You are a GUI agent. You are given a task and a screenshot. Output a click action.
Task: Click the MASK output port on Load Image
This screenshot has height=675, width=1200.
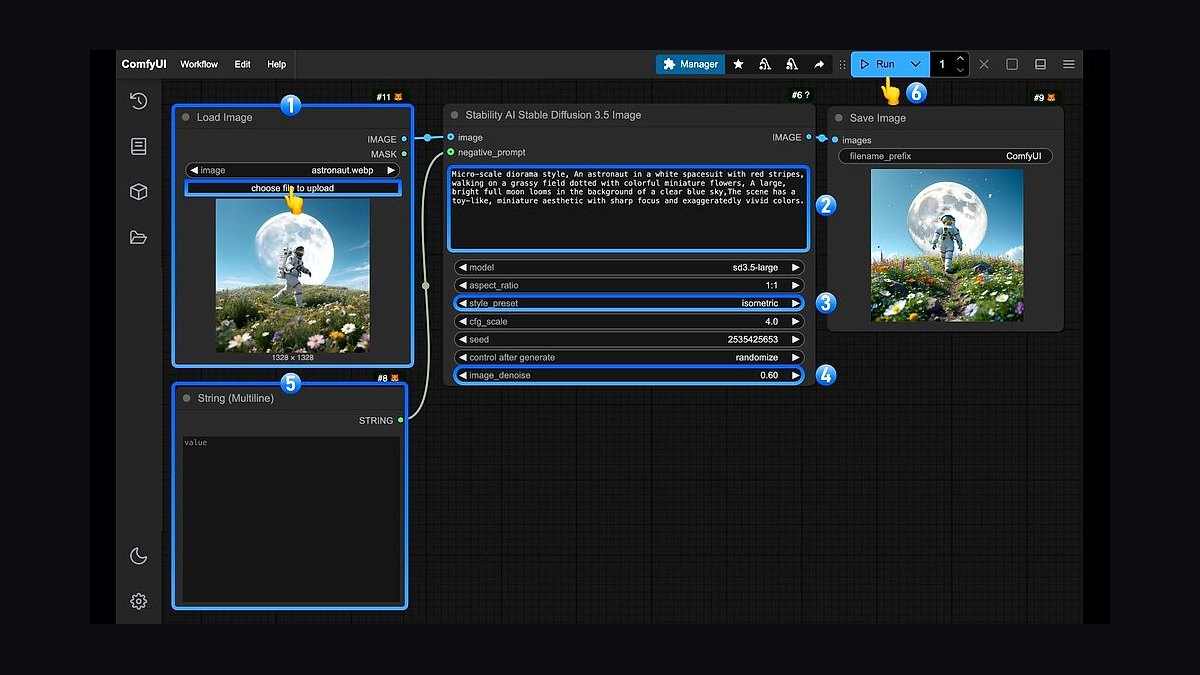404,154
